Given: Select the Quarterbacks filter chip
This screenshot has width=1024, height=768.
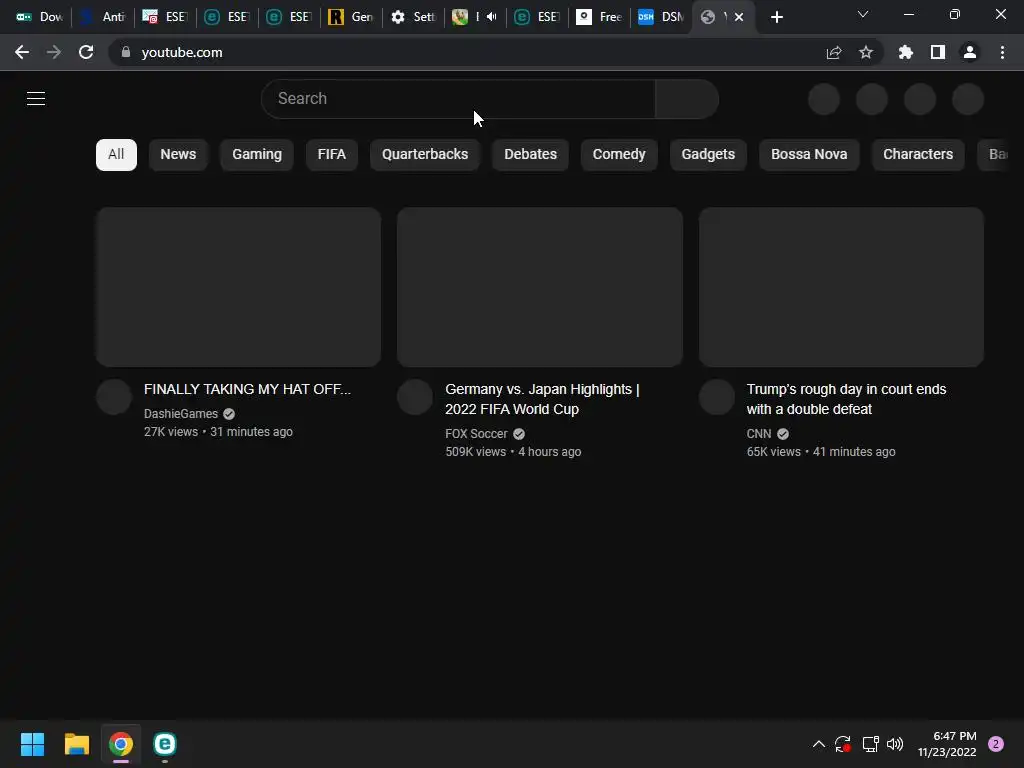Looking at the screenshot, I should click(x=425, y=155).
